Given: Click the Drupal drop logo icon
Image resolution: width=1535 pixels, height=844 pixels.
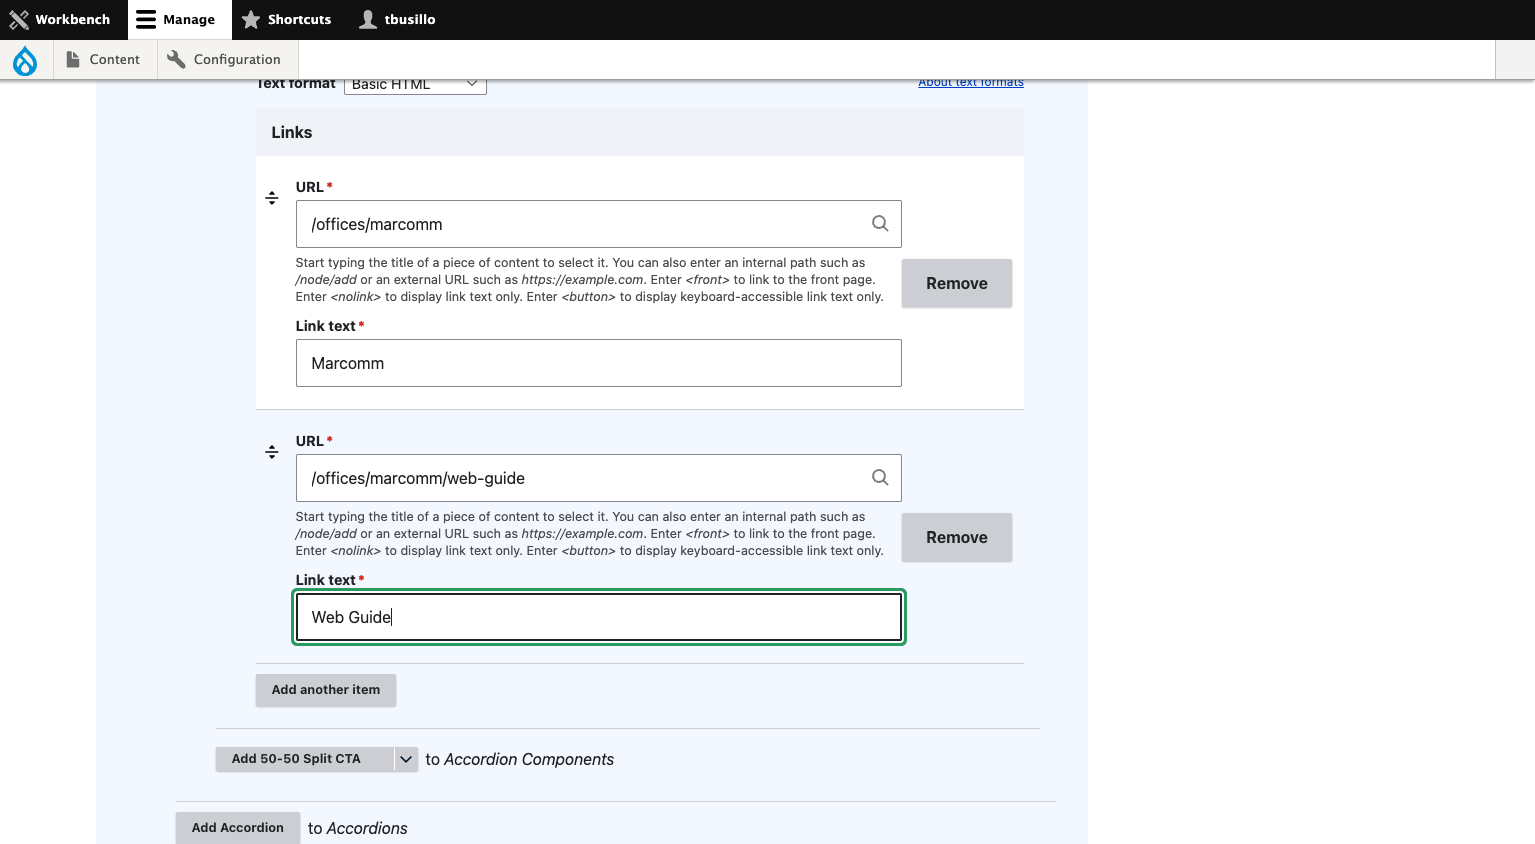Looking at the screenshot, I should tap(25, 60).
